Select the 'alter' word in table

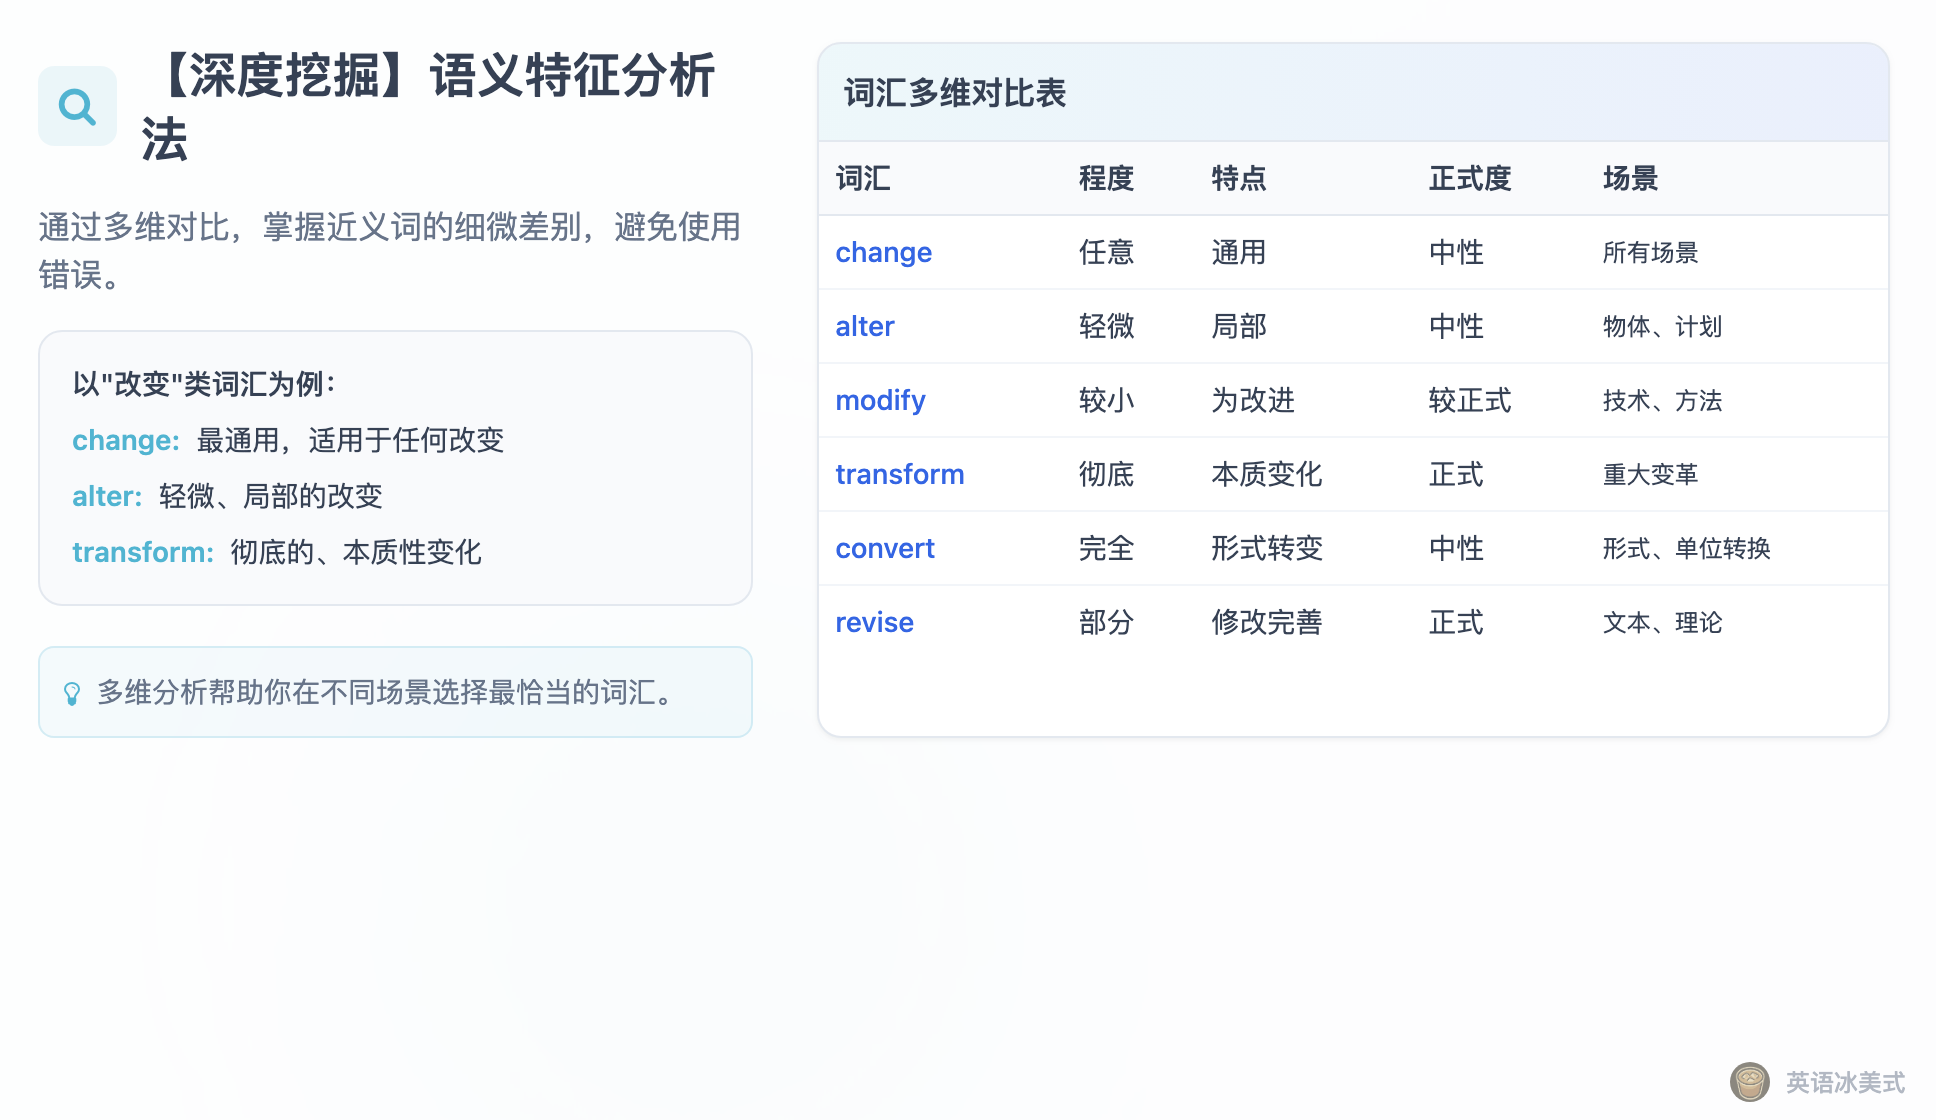864,326
